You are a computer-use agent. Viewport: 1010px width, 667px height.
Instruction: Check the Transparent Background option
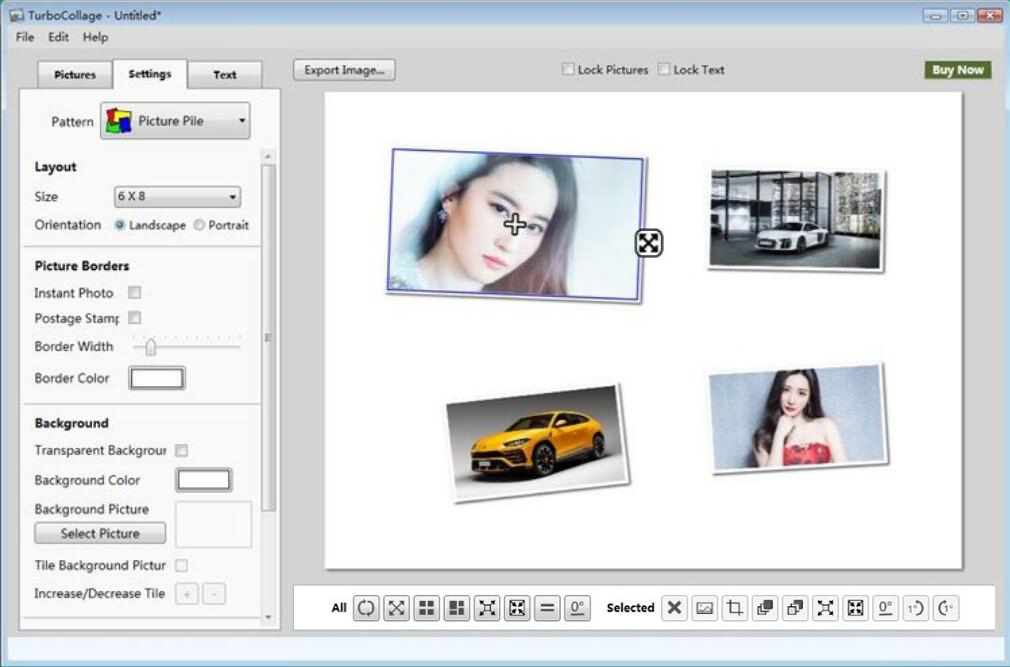[181, 451]
